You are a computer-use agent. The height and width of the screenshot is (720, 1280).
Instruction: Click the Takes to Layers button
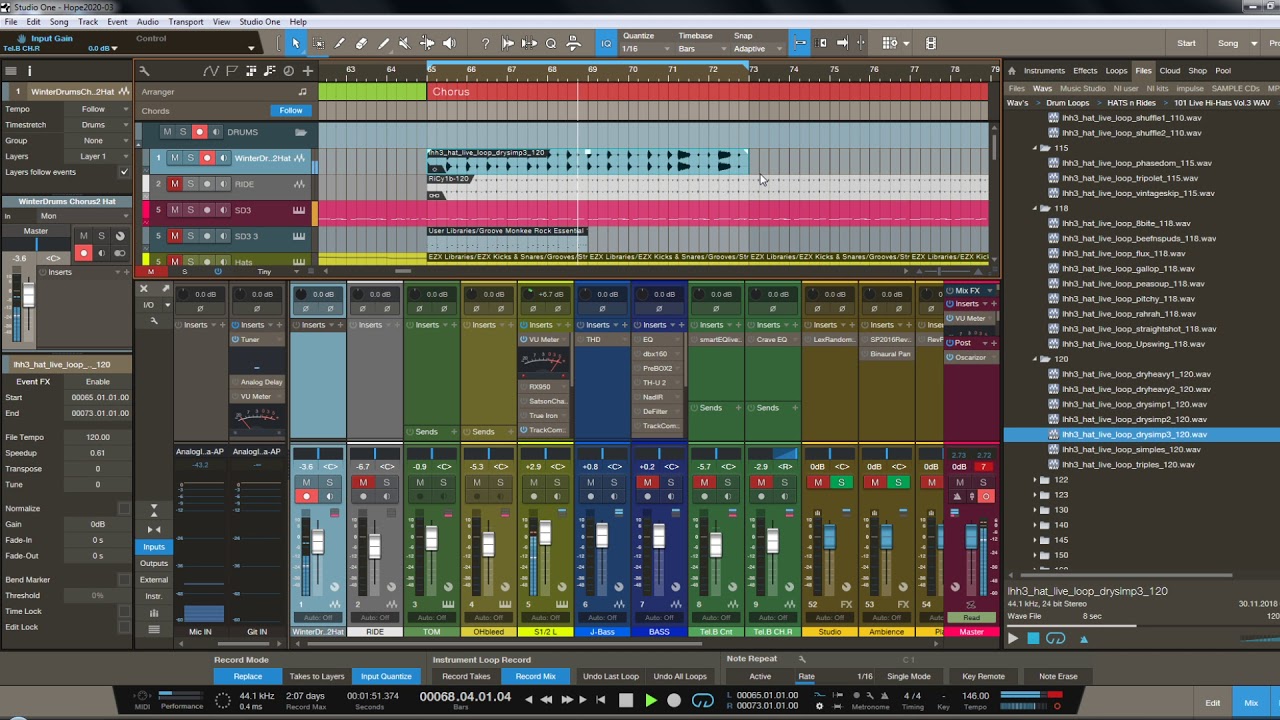(317, 676)
